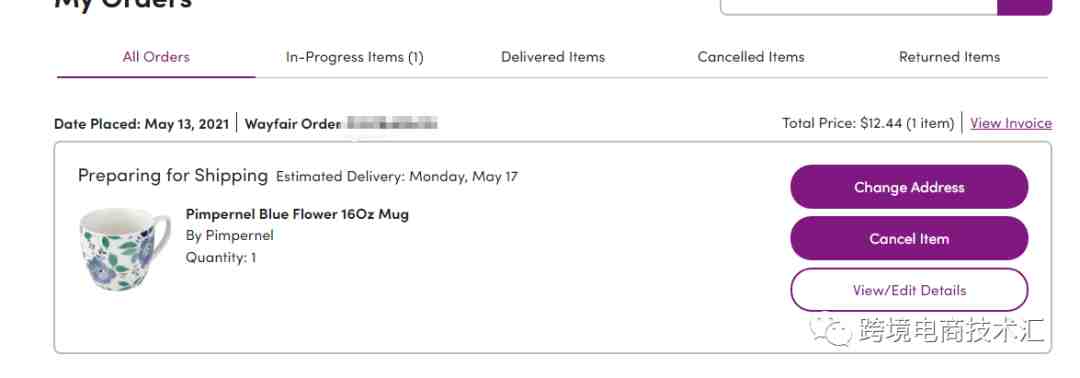Click the WeChat watermark logo icon

(831, 331)
